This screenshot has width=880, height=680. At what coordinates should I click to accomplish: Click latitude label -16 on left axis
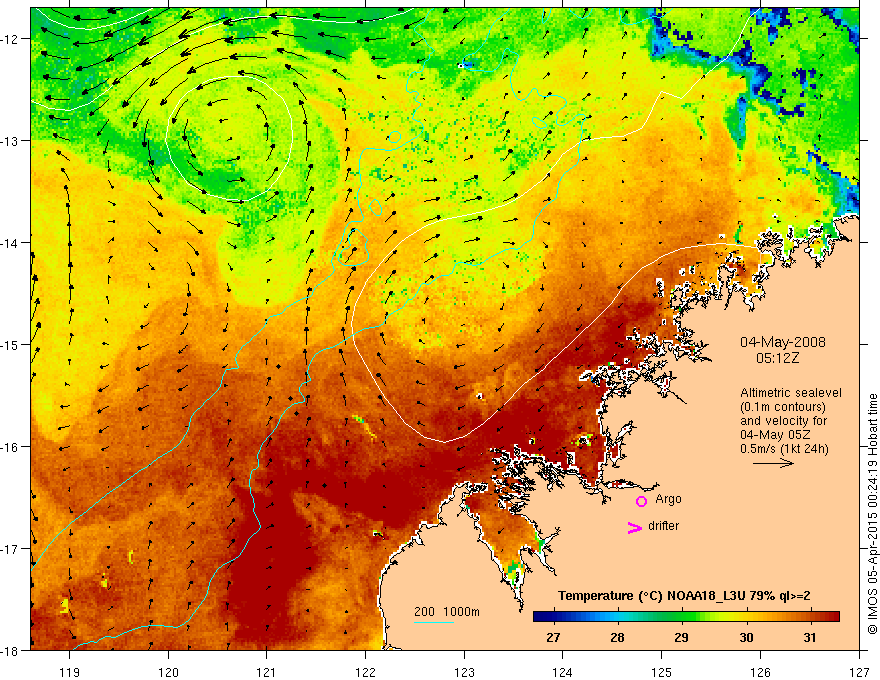(10, 447)
